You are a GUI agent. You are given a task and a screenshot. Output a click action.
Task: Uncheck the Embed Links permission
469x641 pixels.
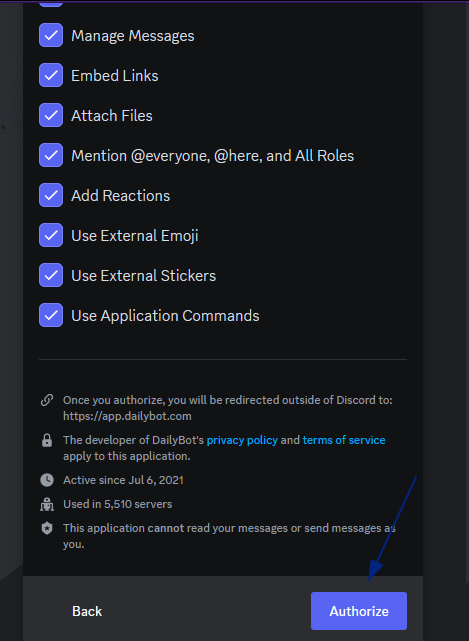point(51,75)
